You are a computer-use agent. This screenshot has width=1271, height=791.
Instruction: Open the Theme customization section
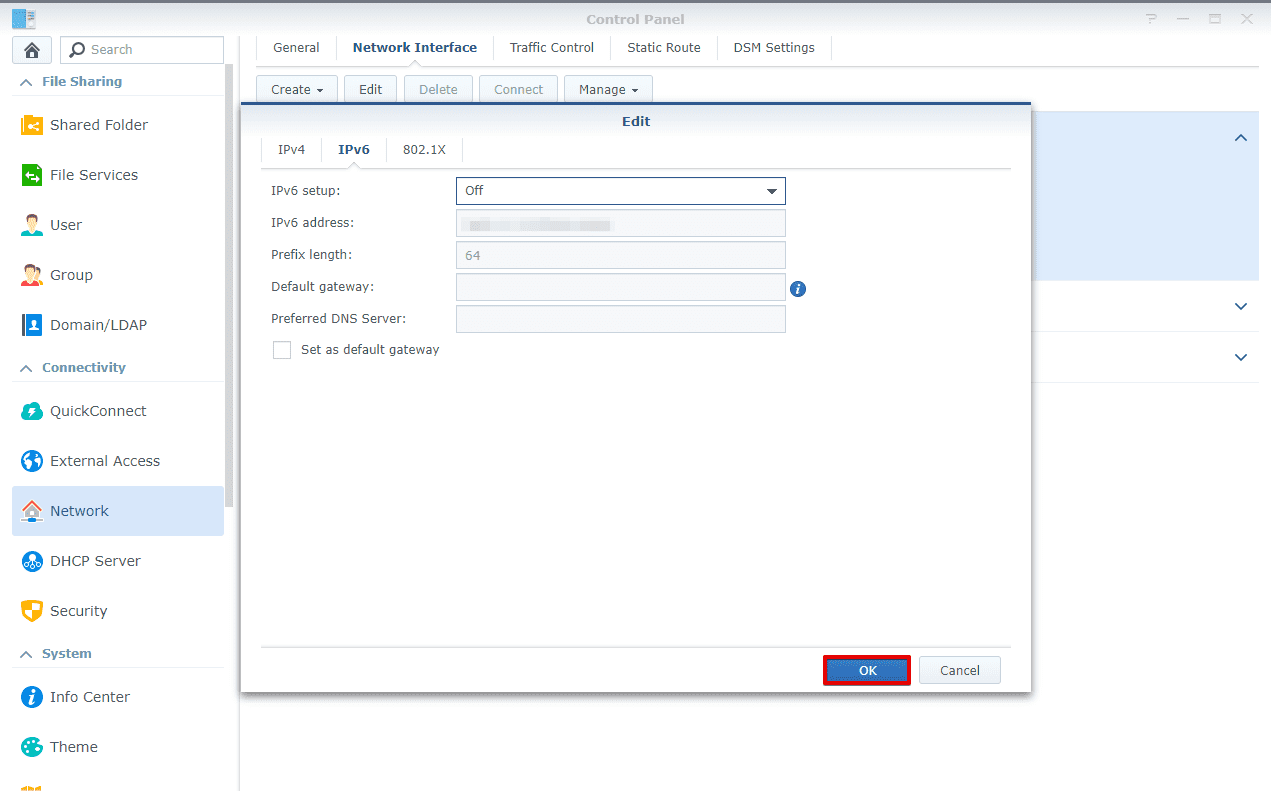coord(74,746)
